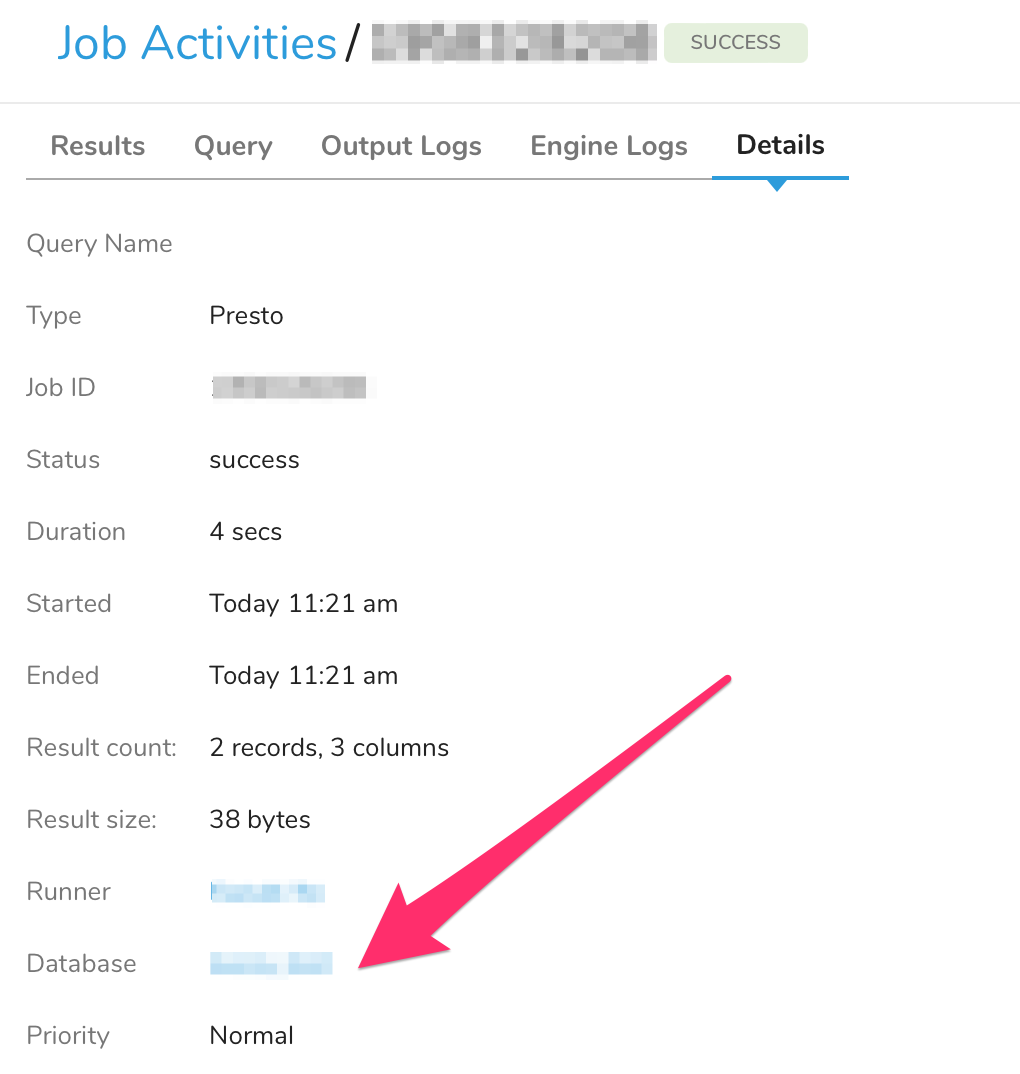Viewport: 1020px width, 1074px height.
Task: Click the Started time value
Action: point(303,604)
